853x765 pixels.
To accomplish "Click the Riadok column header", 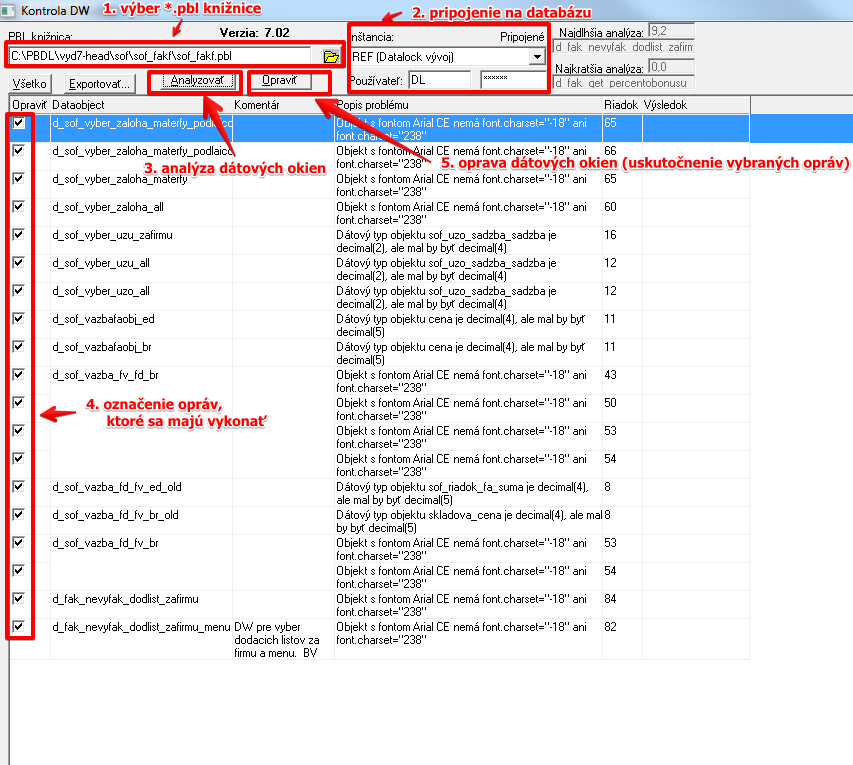I will click(622, 104).
